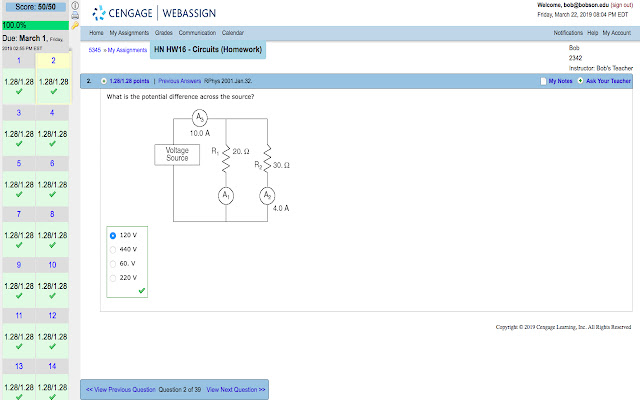Open Notifications

pyautogui.click(x=568, y=33)
